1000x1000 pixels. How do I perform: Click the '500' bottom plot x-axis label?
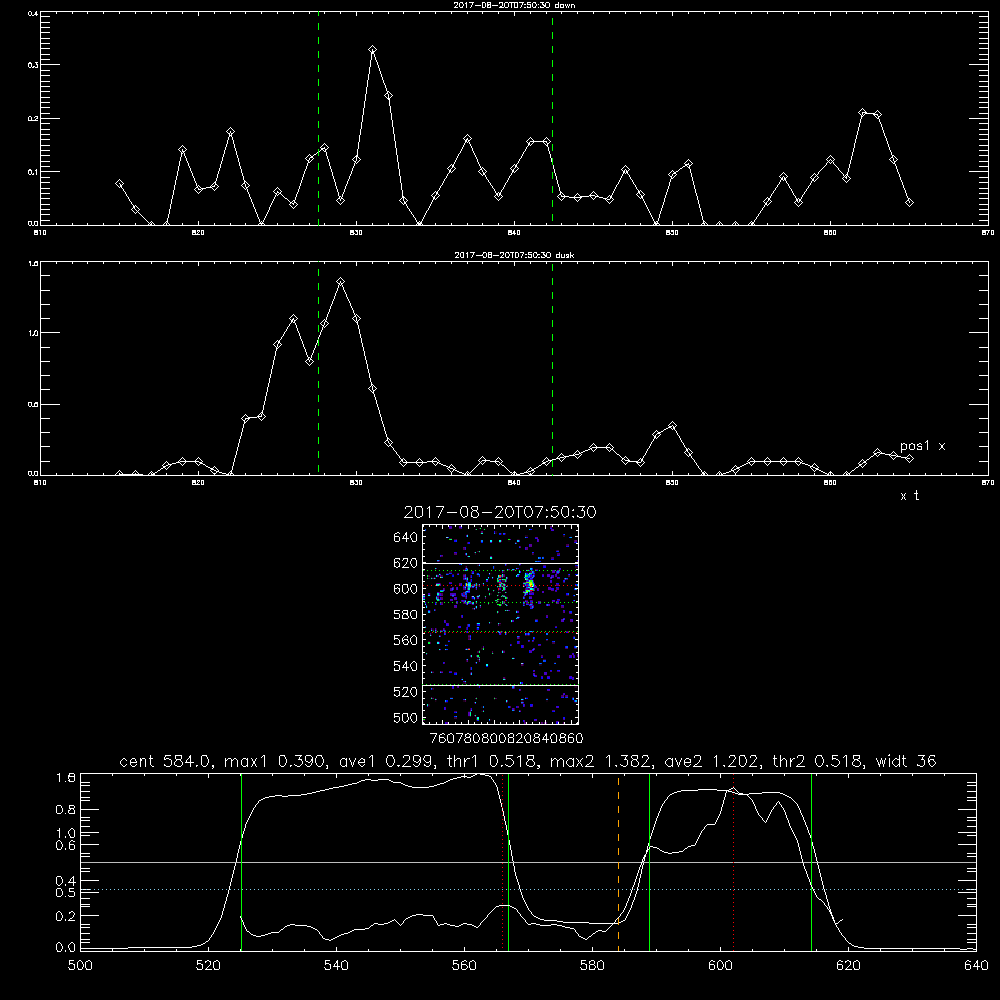(x=80, y=965)
